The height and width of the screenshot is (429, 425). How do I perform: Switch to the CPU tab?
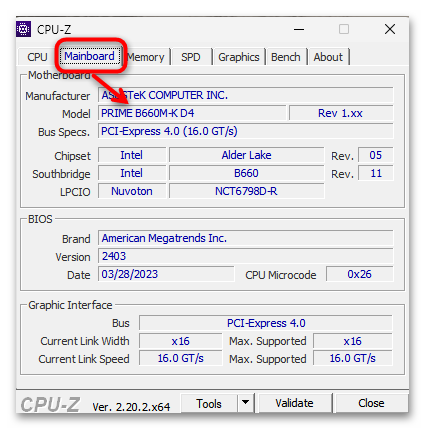pos(37,57)
